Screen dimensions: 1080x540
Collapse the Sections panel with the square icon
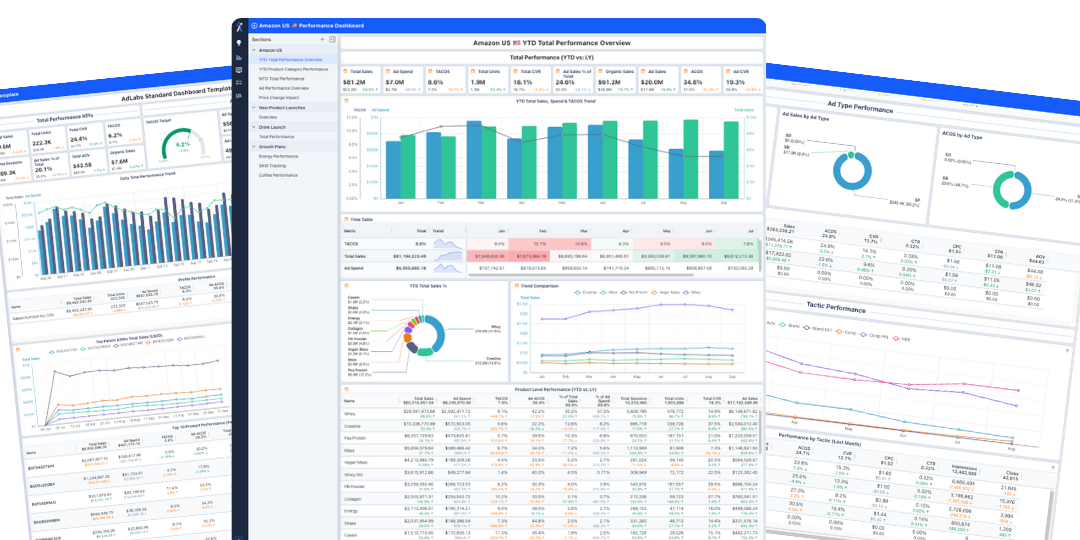[332, 39]
